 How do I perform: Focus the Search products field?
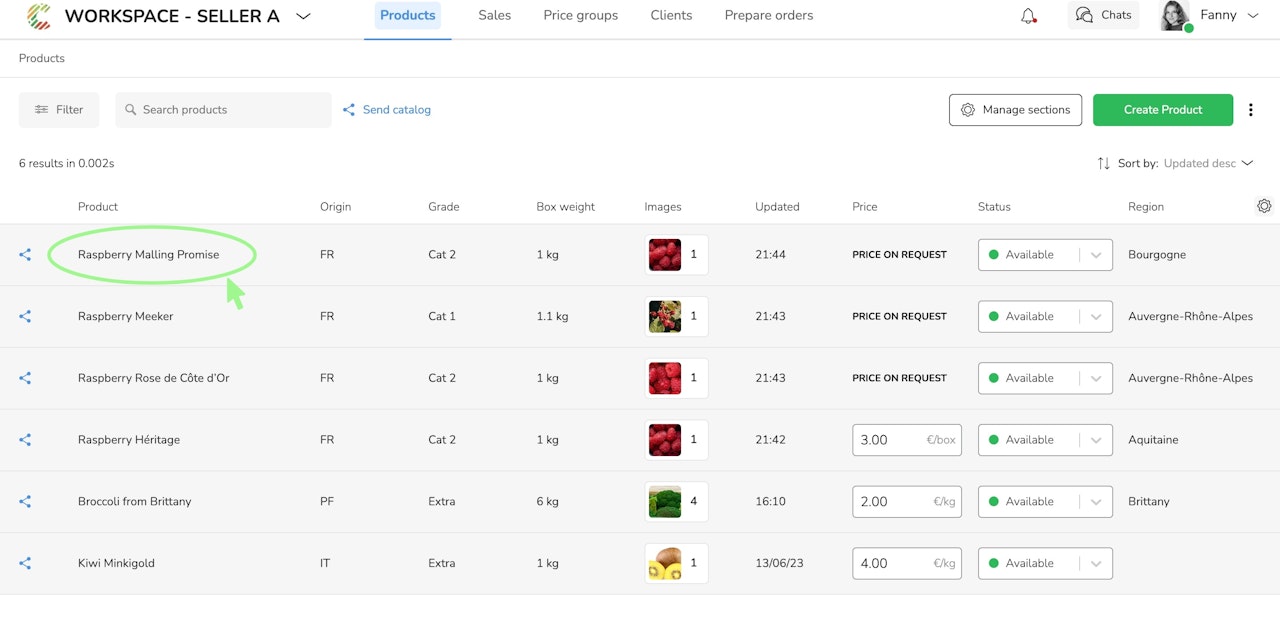tap(223, 110)
